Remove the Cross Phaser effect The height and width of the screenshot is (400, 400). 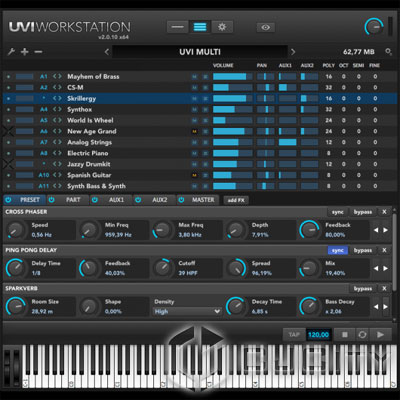[384, 212]
